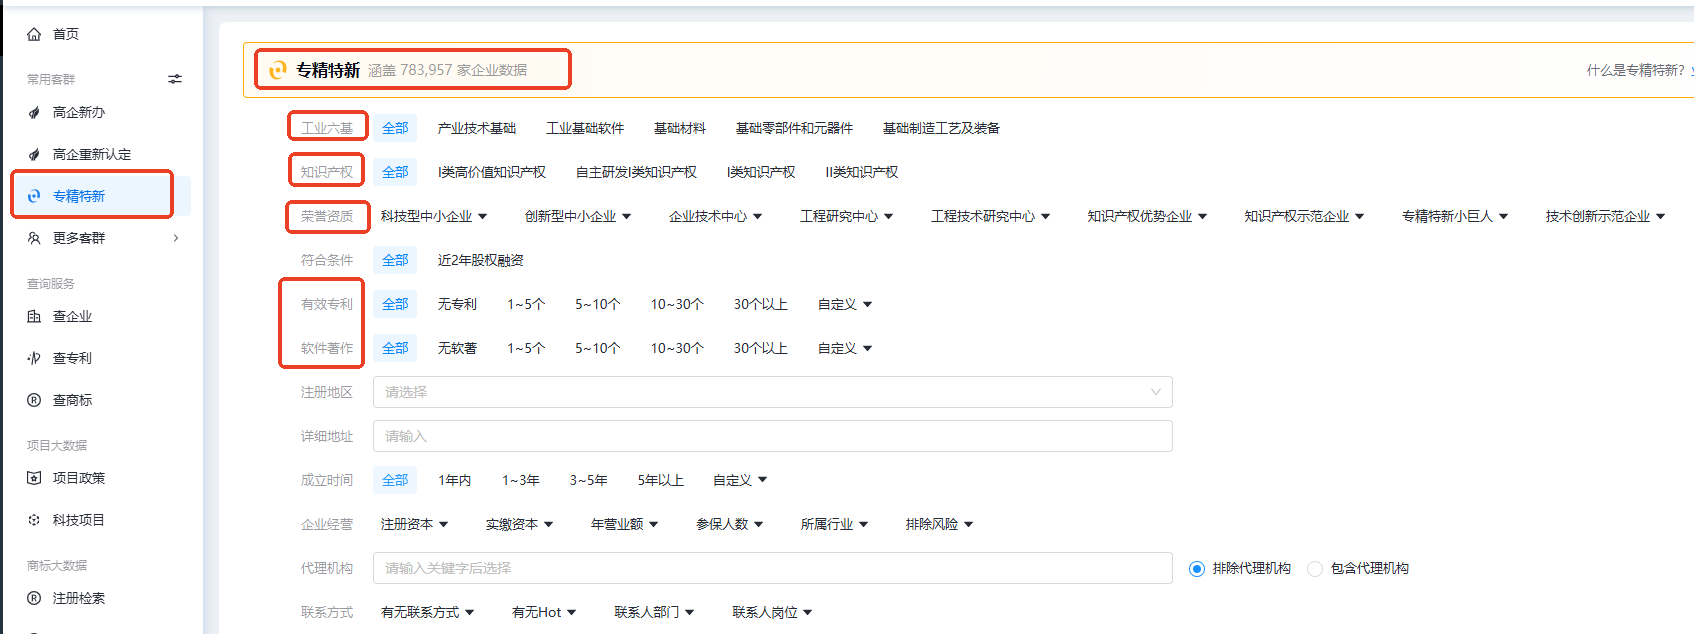Expand 科技型中小企业 dropdown
This screenshot has width=1694, height=634.
[x=433, y=216]
